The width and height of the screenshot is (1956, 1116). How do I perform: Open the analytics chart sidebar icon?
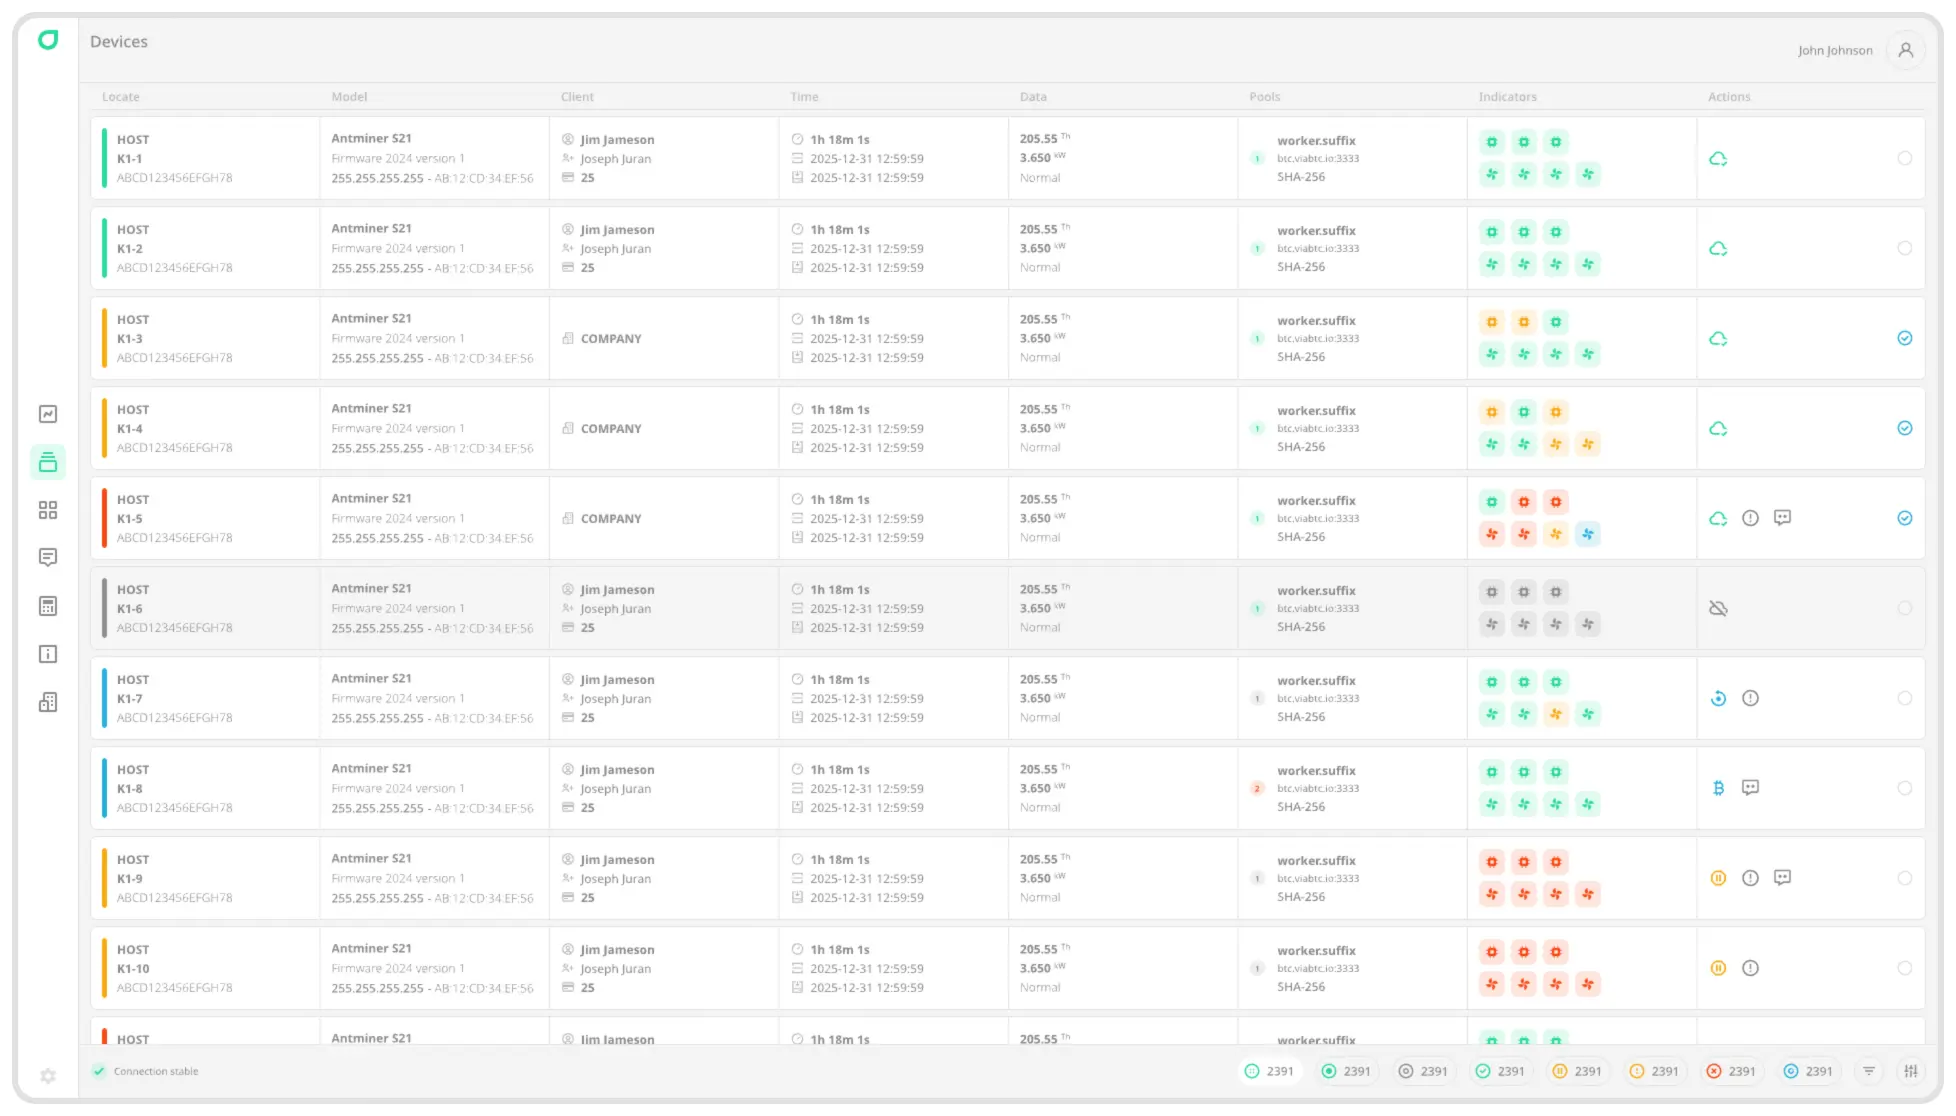pos(48,414)
